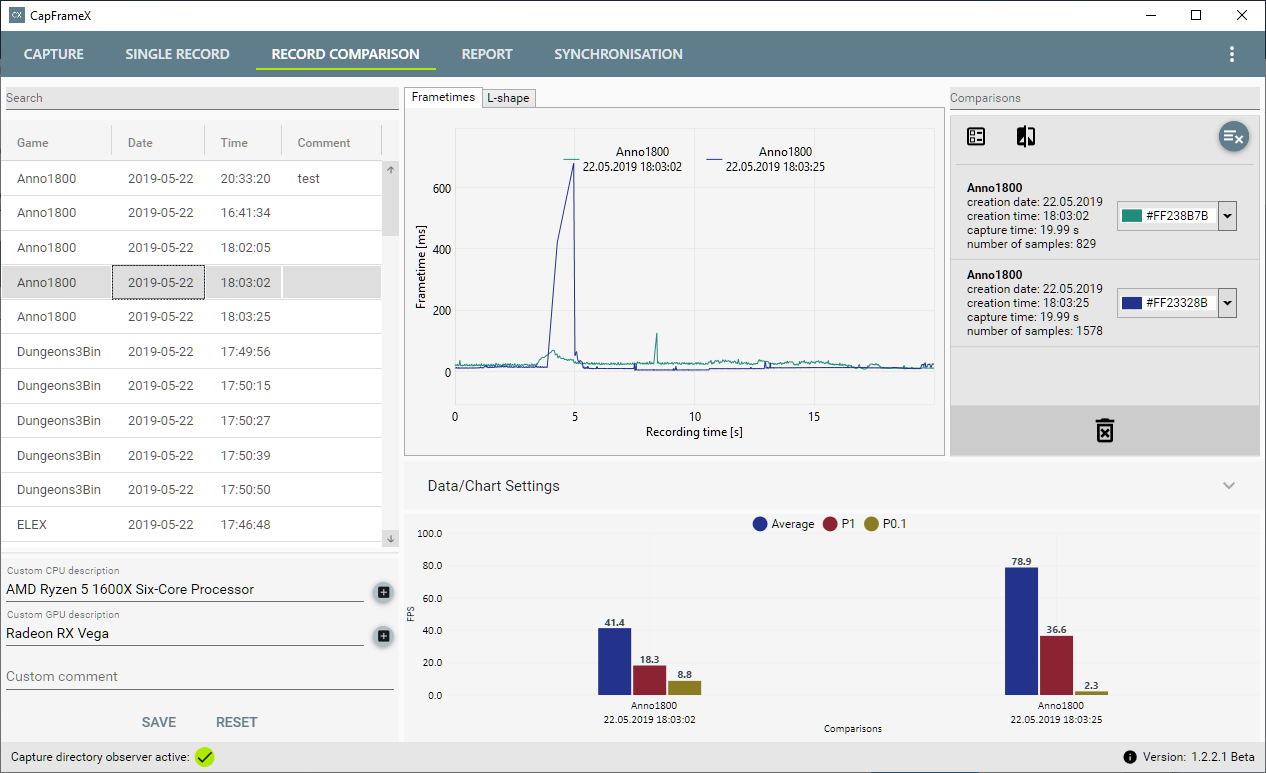The image size is (1266, 773).
Task: Add the CPU description with its plus icon
Action: [x=383, y=592]
